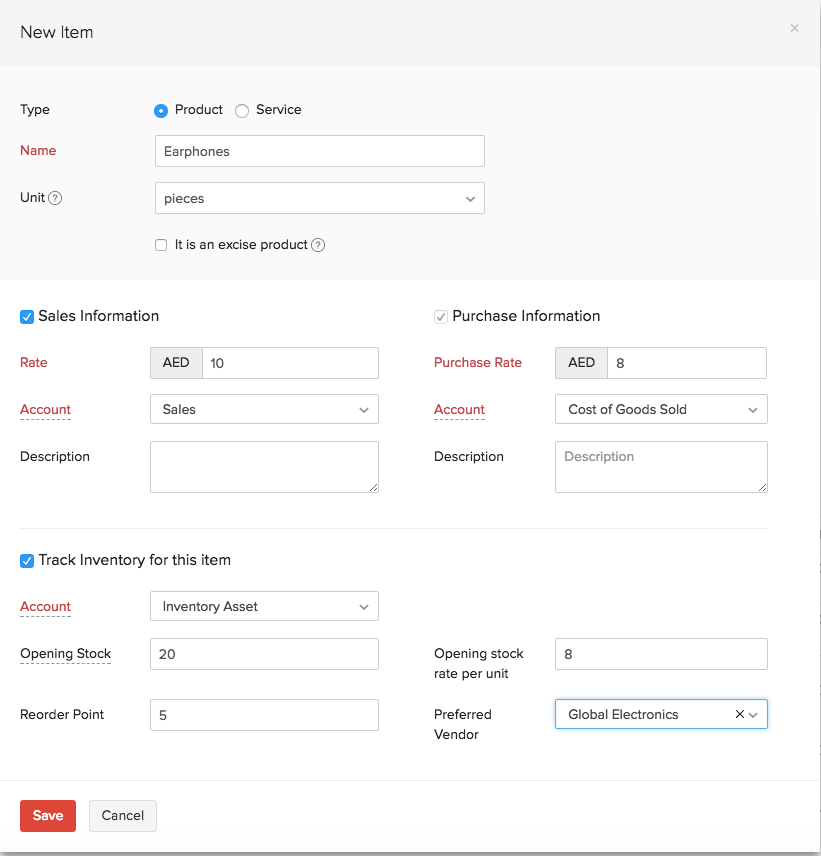
Task: Click the help icon beside excise product label
Action: click(x=318, y=245)
